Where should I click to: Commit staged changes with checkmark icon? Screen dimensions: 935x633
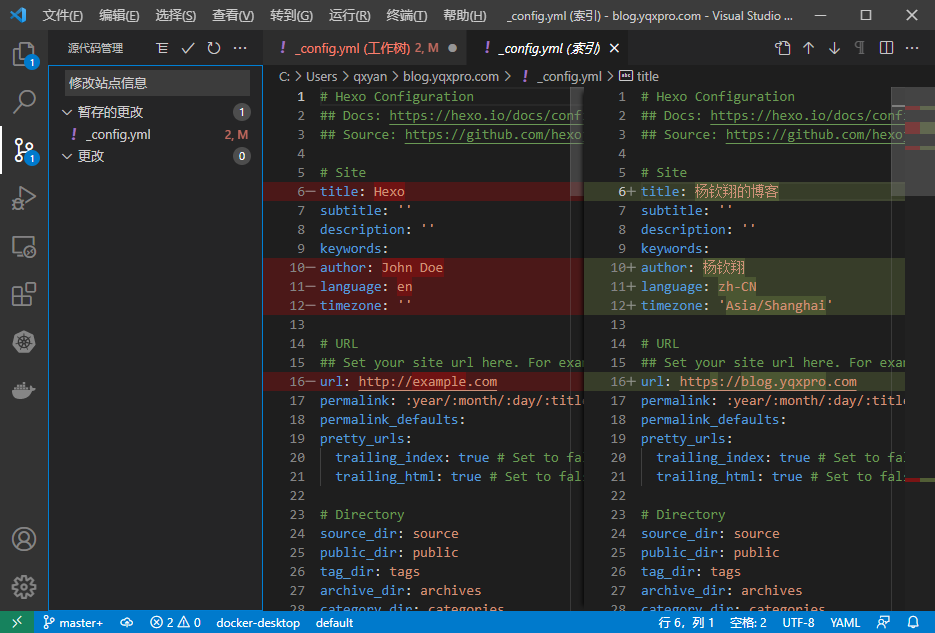[x=188, y=48]
